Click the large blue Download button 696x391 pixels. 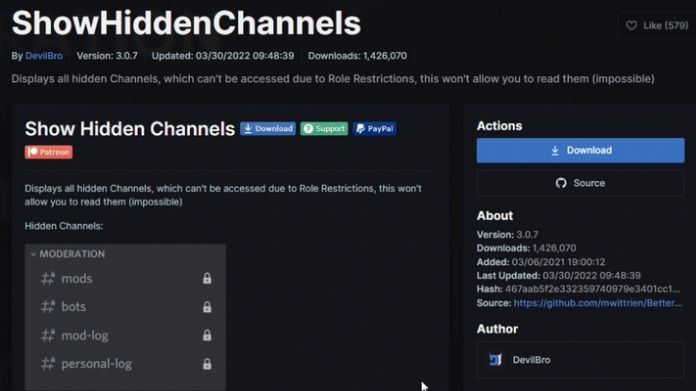tap(581, 150)
